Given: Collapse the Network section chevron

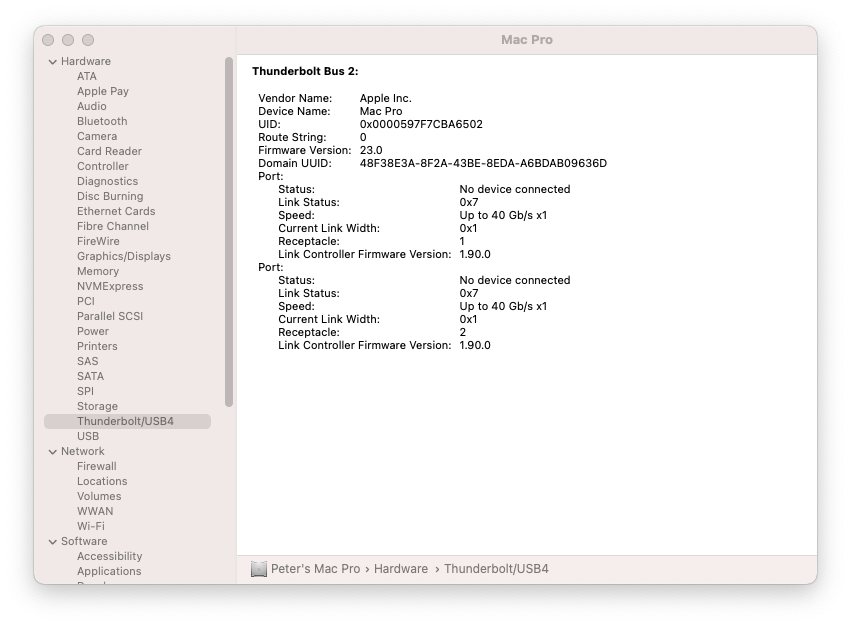Looking at the screenshot, I should pyautogui.click(x=53, y=452).
